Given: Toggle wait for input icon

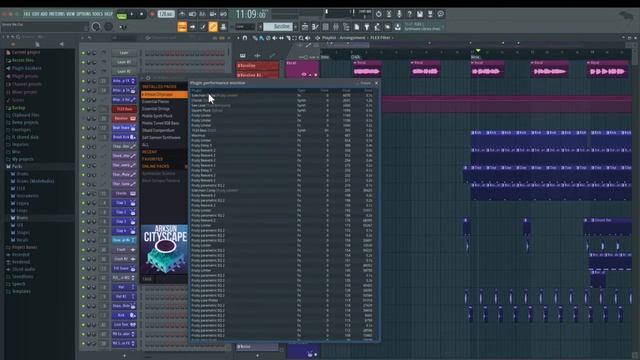Looking at the screenshot, I should (x=192, y=14).
